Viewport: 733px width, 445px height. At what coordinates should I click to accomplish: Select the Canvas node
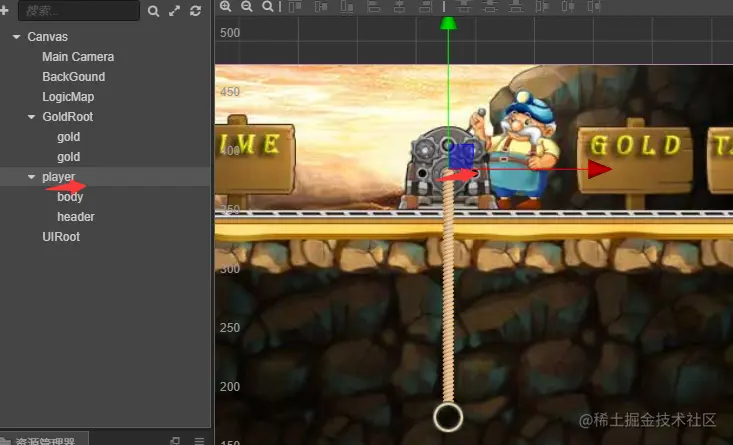(47, 36)
